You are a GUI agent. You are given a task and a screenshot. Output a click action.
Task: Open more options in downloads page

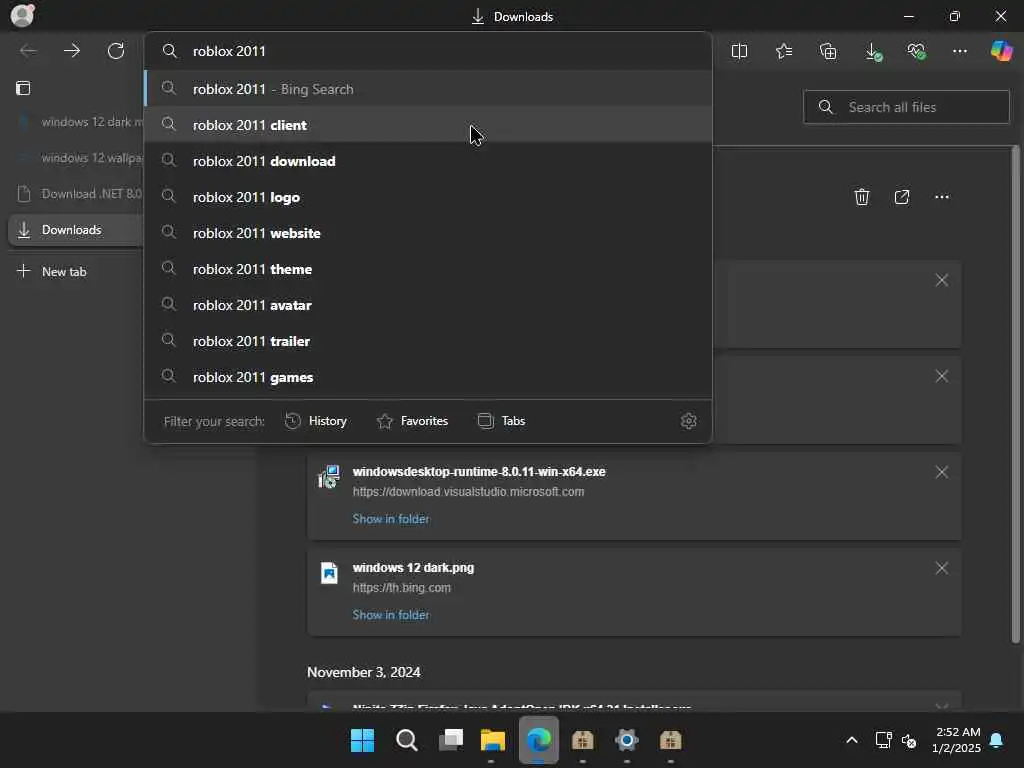pyautogui.click(x=942, y=197)
